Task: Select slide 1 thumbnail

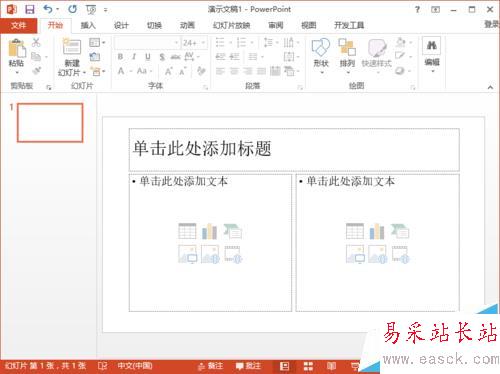Action: tap(50, 123)
